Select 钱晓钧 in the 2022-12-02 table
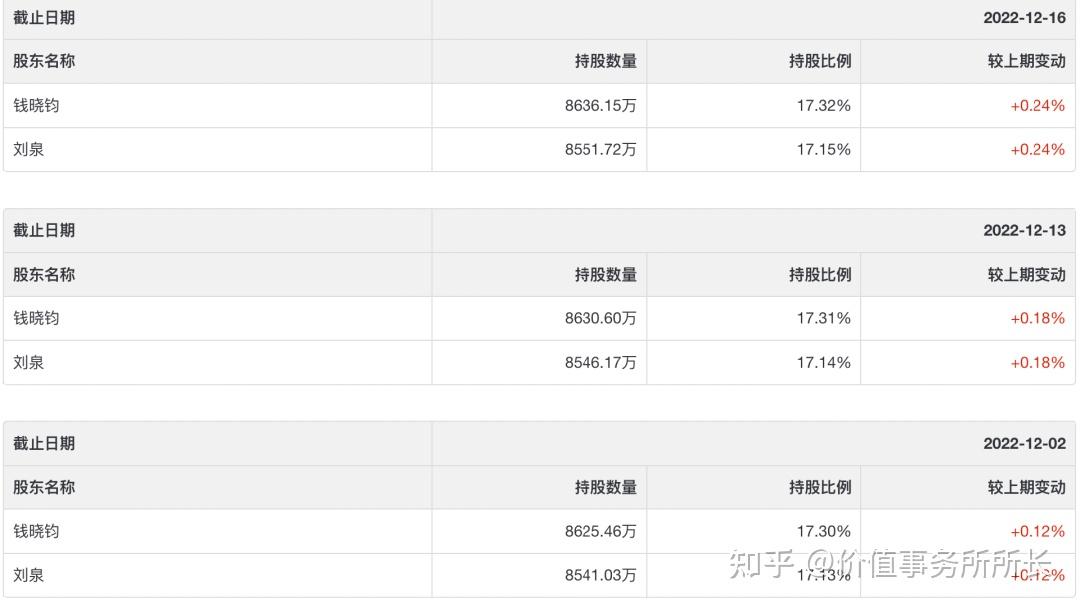 pos(36,531)
